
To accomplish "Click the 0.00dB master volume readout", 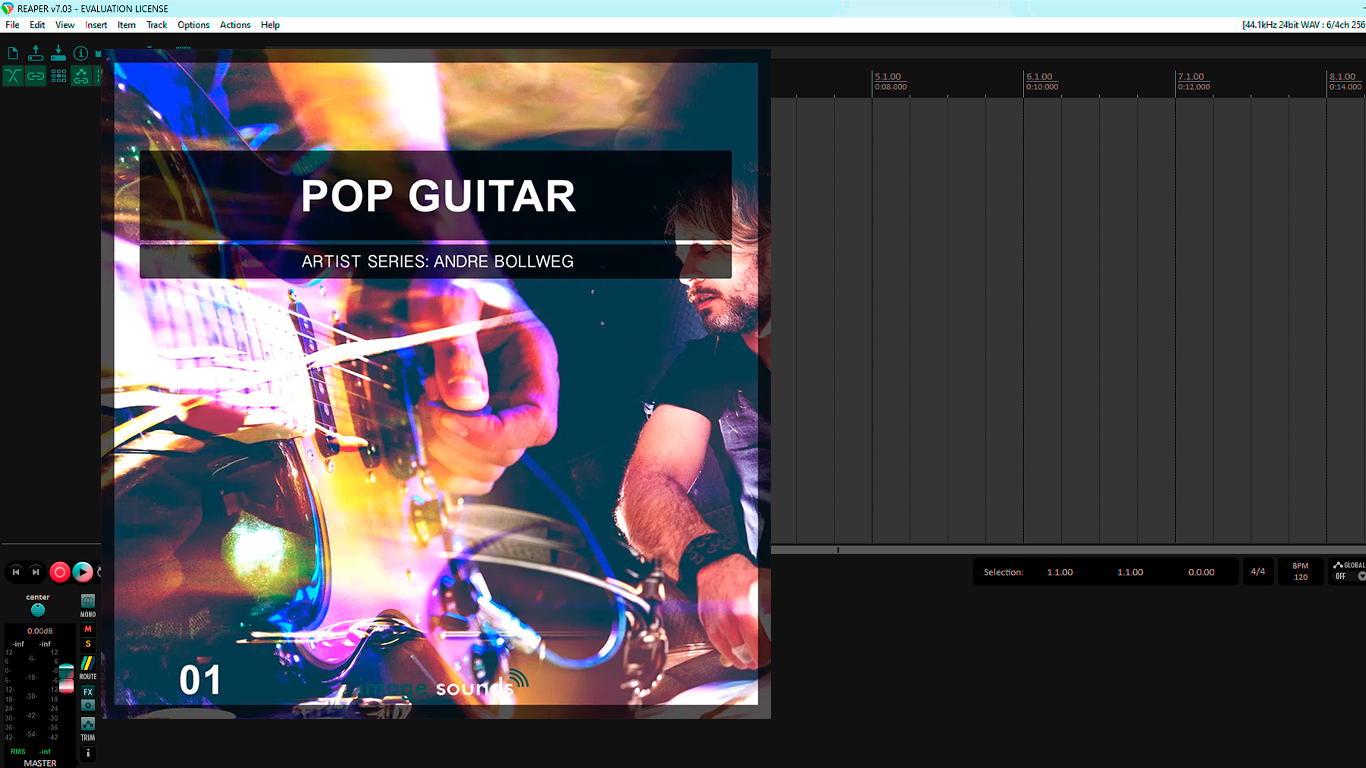I will coord(40,631).
